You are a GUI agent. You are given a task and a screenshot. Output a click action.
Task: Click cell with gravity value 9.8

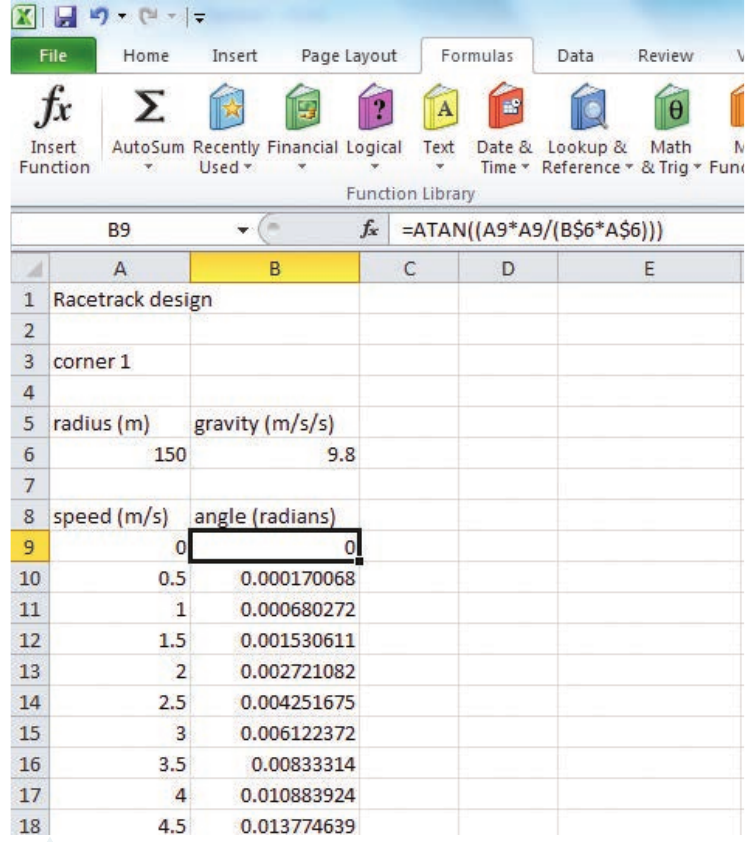(x=274, y=454)
